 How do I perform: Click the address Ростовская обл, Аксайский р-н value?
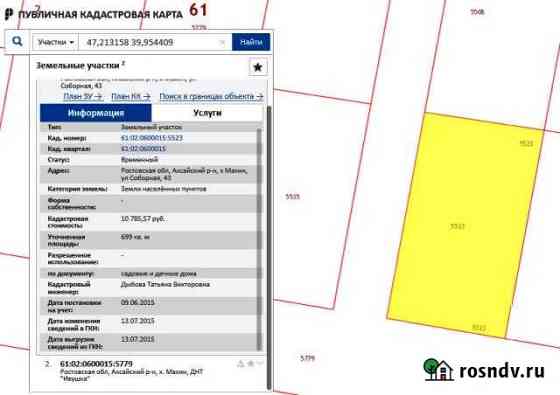(184, 174)
